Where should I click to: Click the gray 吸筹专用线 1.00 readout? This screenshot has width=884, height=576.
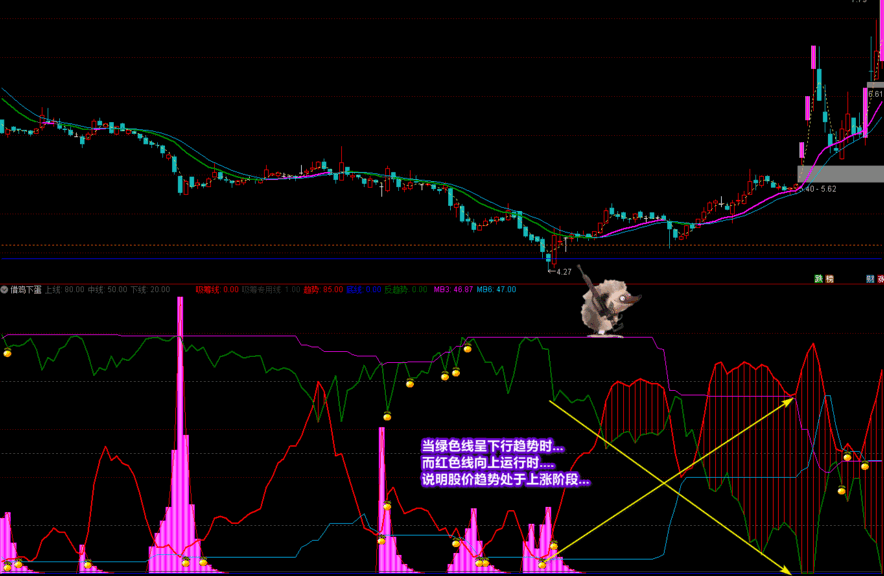pyautogui.click(x=271, y=290)
